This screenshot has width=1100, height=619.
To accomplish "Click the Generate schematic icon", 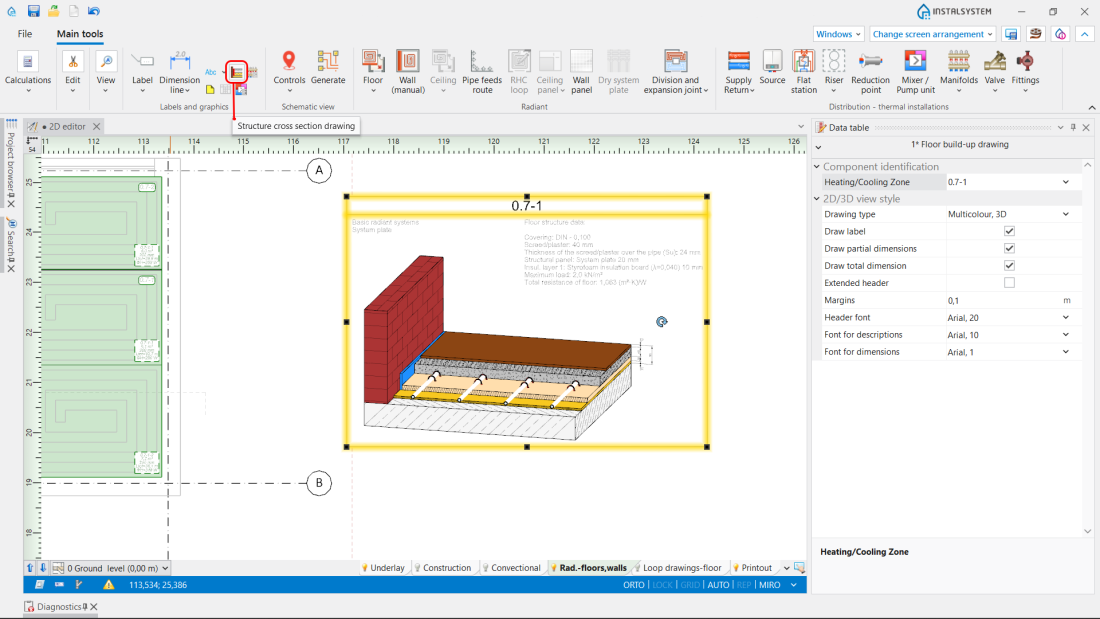I will pyautogui.click(x=328, y=68).
